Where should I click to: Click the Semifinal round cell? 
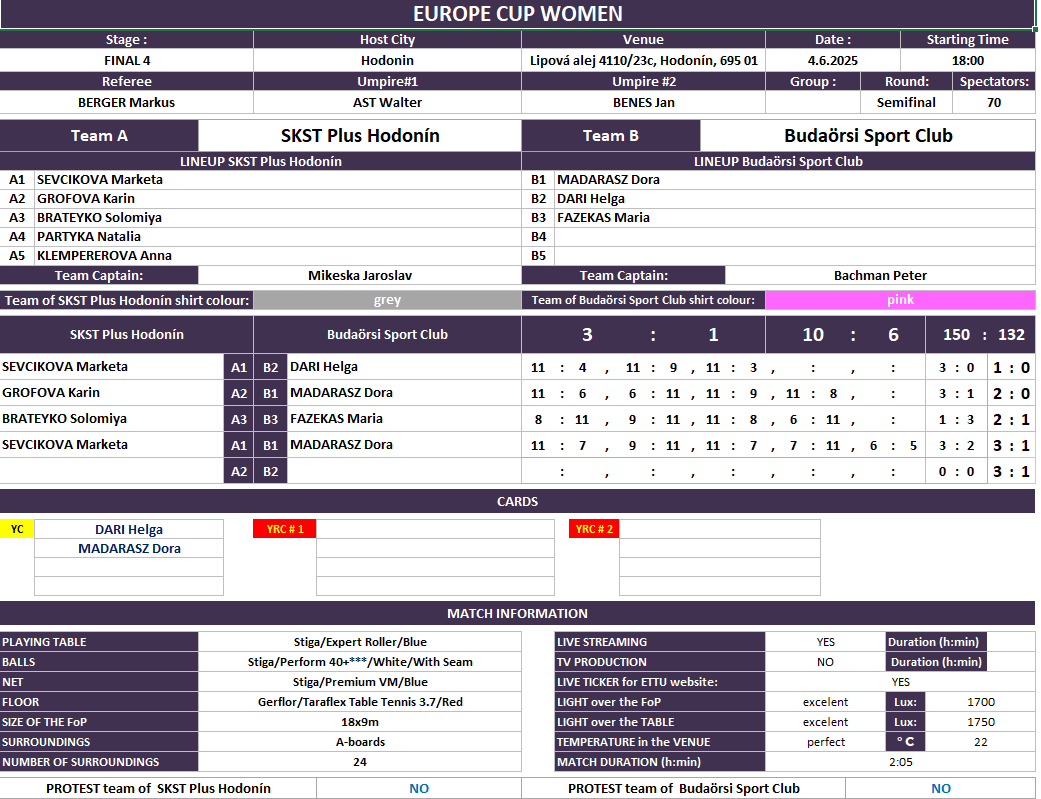point(906,102)
